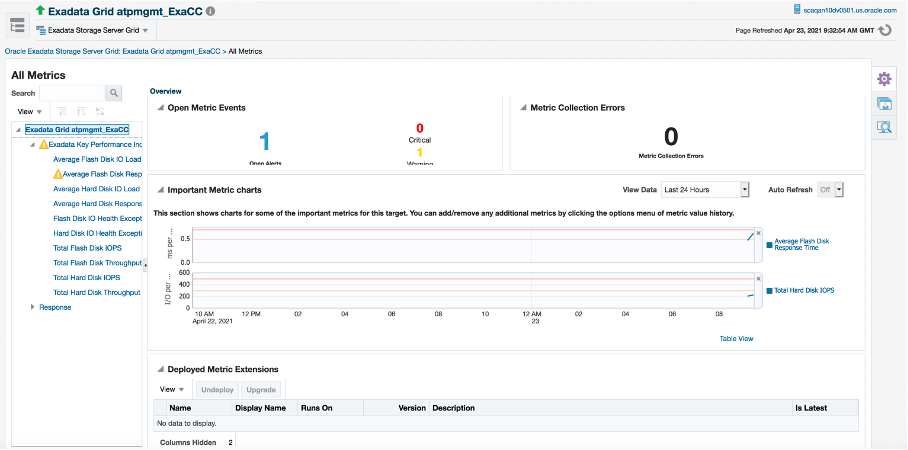
Task: Select Average Hard Disk IO Load metric
Action: pos(97,189)
